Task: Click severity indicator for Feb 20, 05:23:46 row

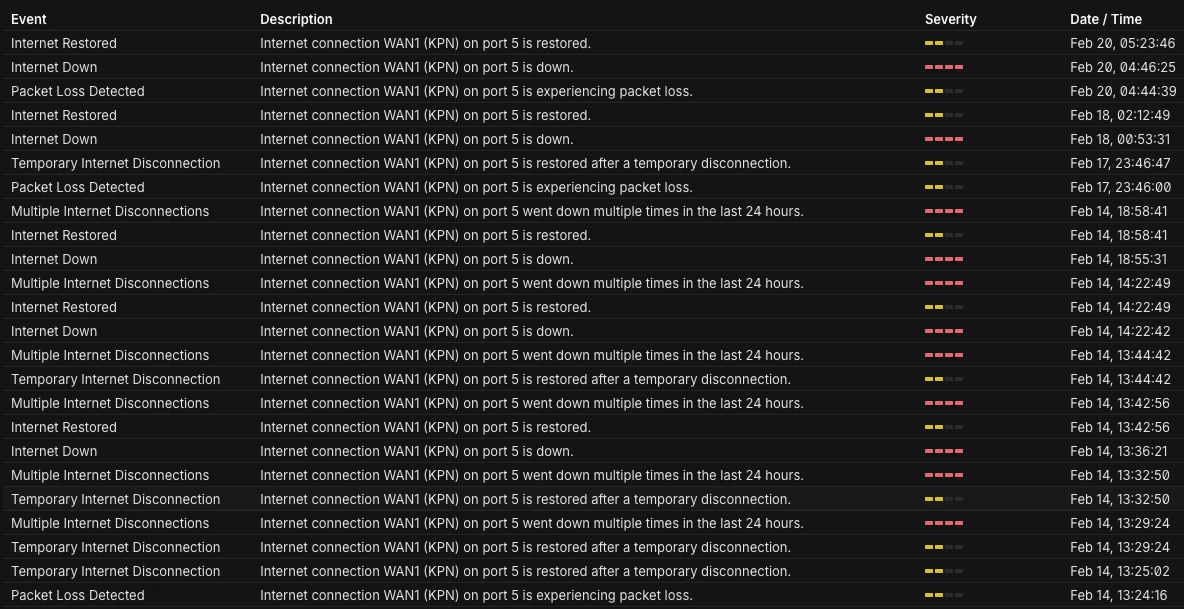Action: click(x=943, y=43)
